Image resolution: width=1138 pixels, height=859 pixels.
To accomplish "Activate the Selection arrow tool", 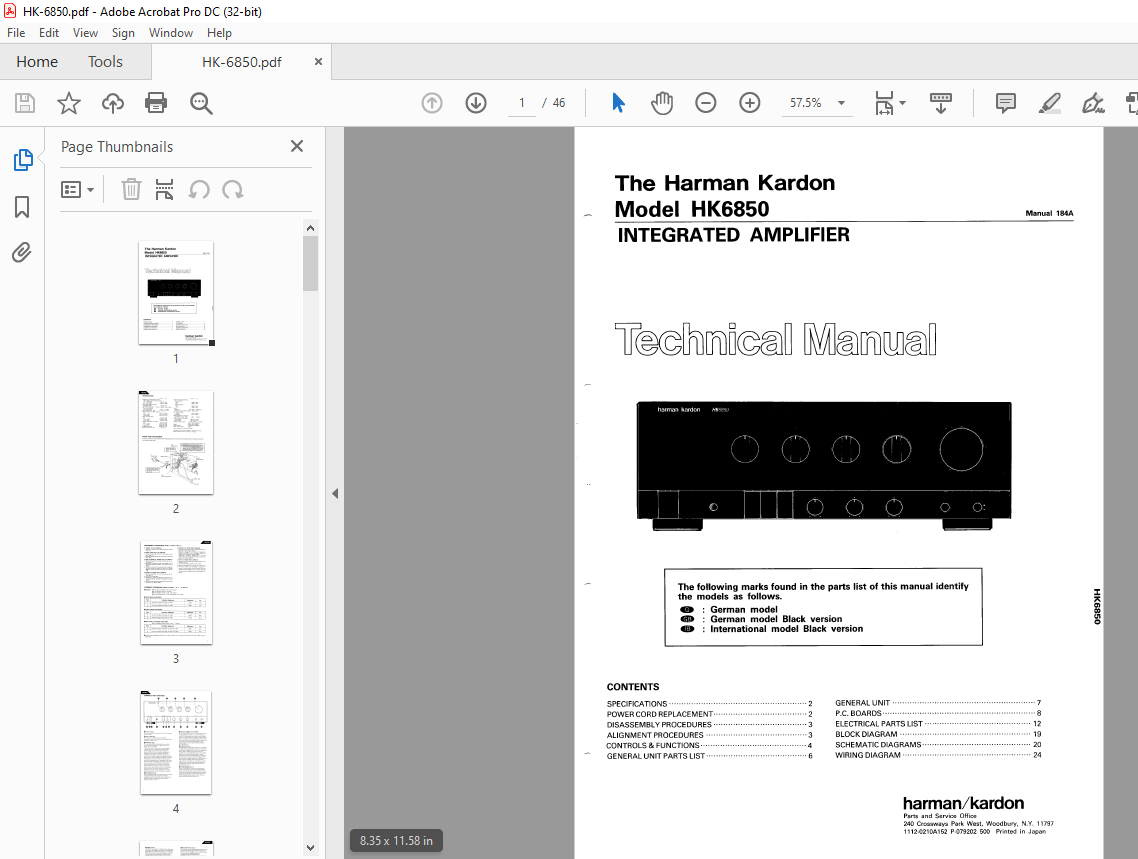I will (618, 103).
